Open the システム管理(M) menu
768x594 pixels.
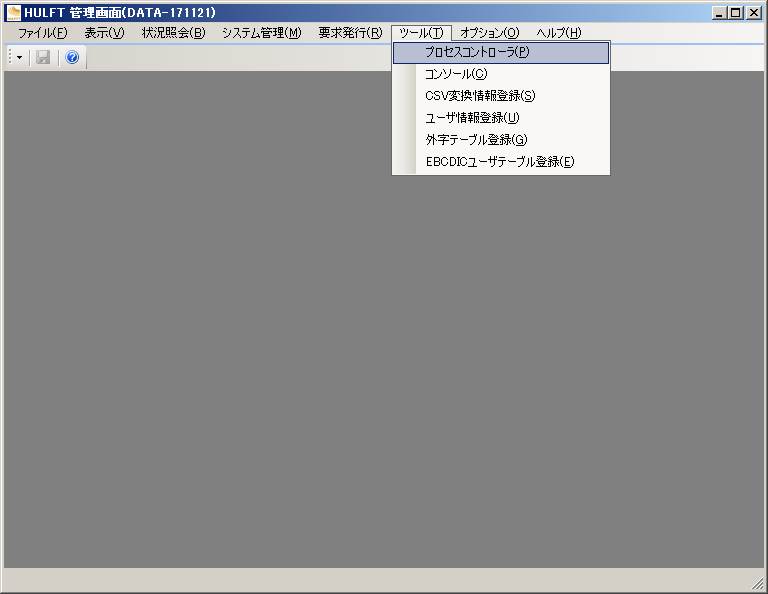pos(262,33)
